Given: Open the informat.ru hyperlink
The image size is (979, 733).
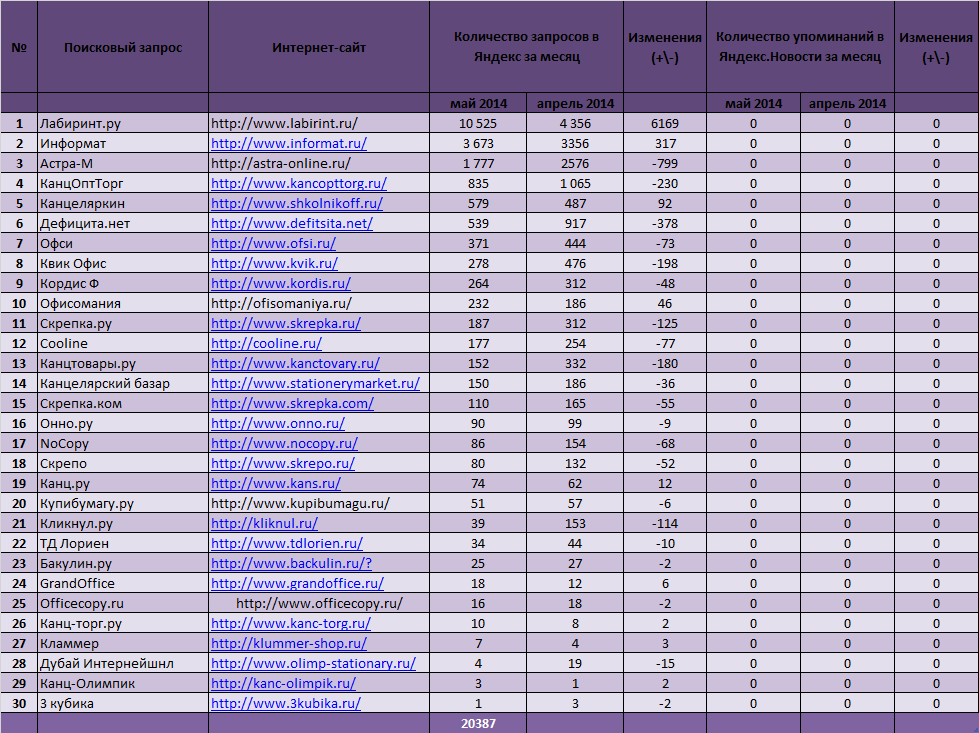Looking at the screenshot, I should 288,144.
